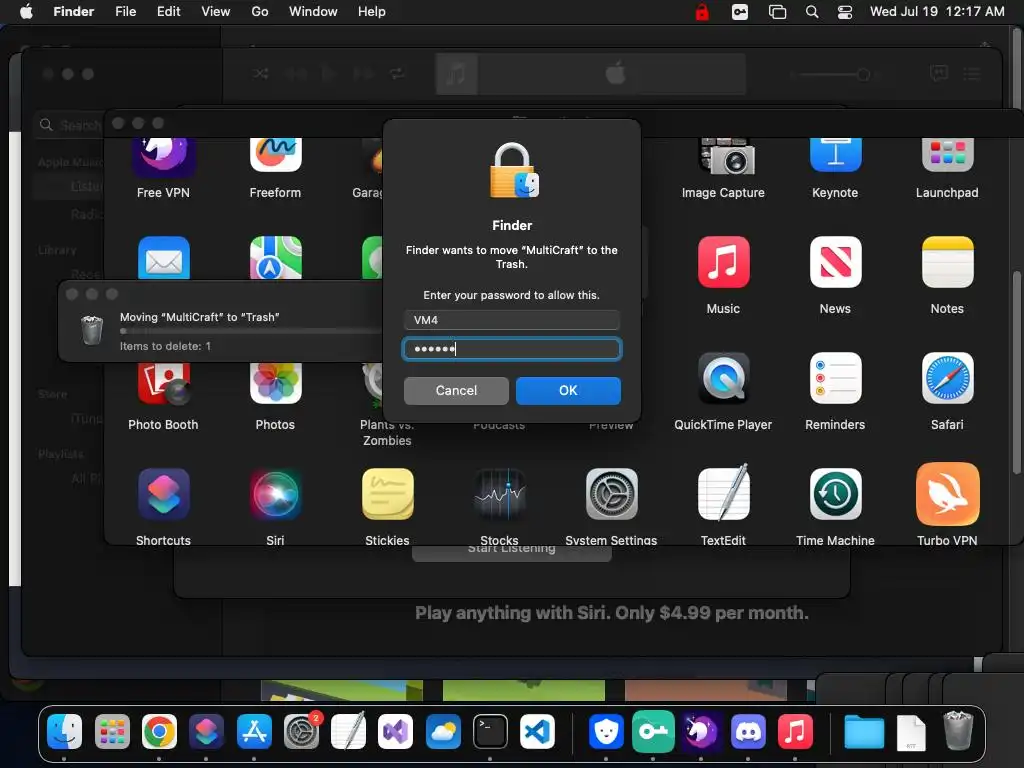Image resolution: width=1024 pixels, height=768 pixels.
Task: Open Google Chrome from the Dock
Action: click(159, 731)
